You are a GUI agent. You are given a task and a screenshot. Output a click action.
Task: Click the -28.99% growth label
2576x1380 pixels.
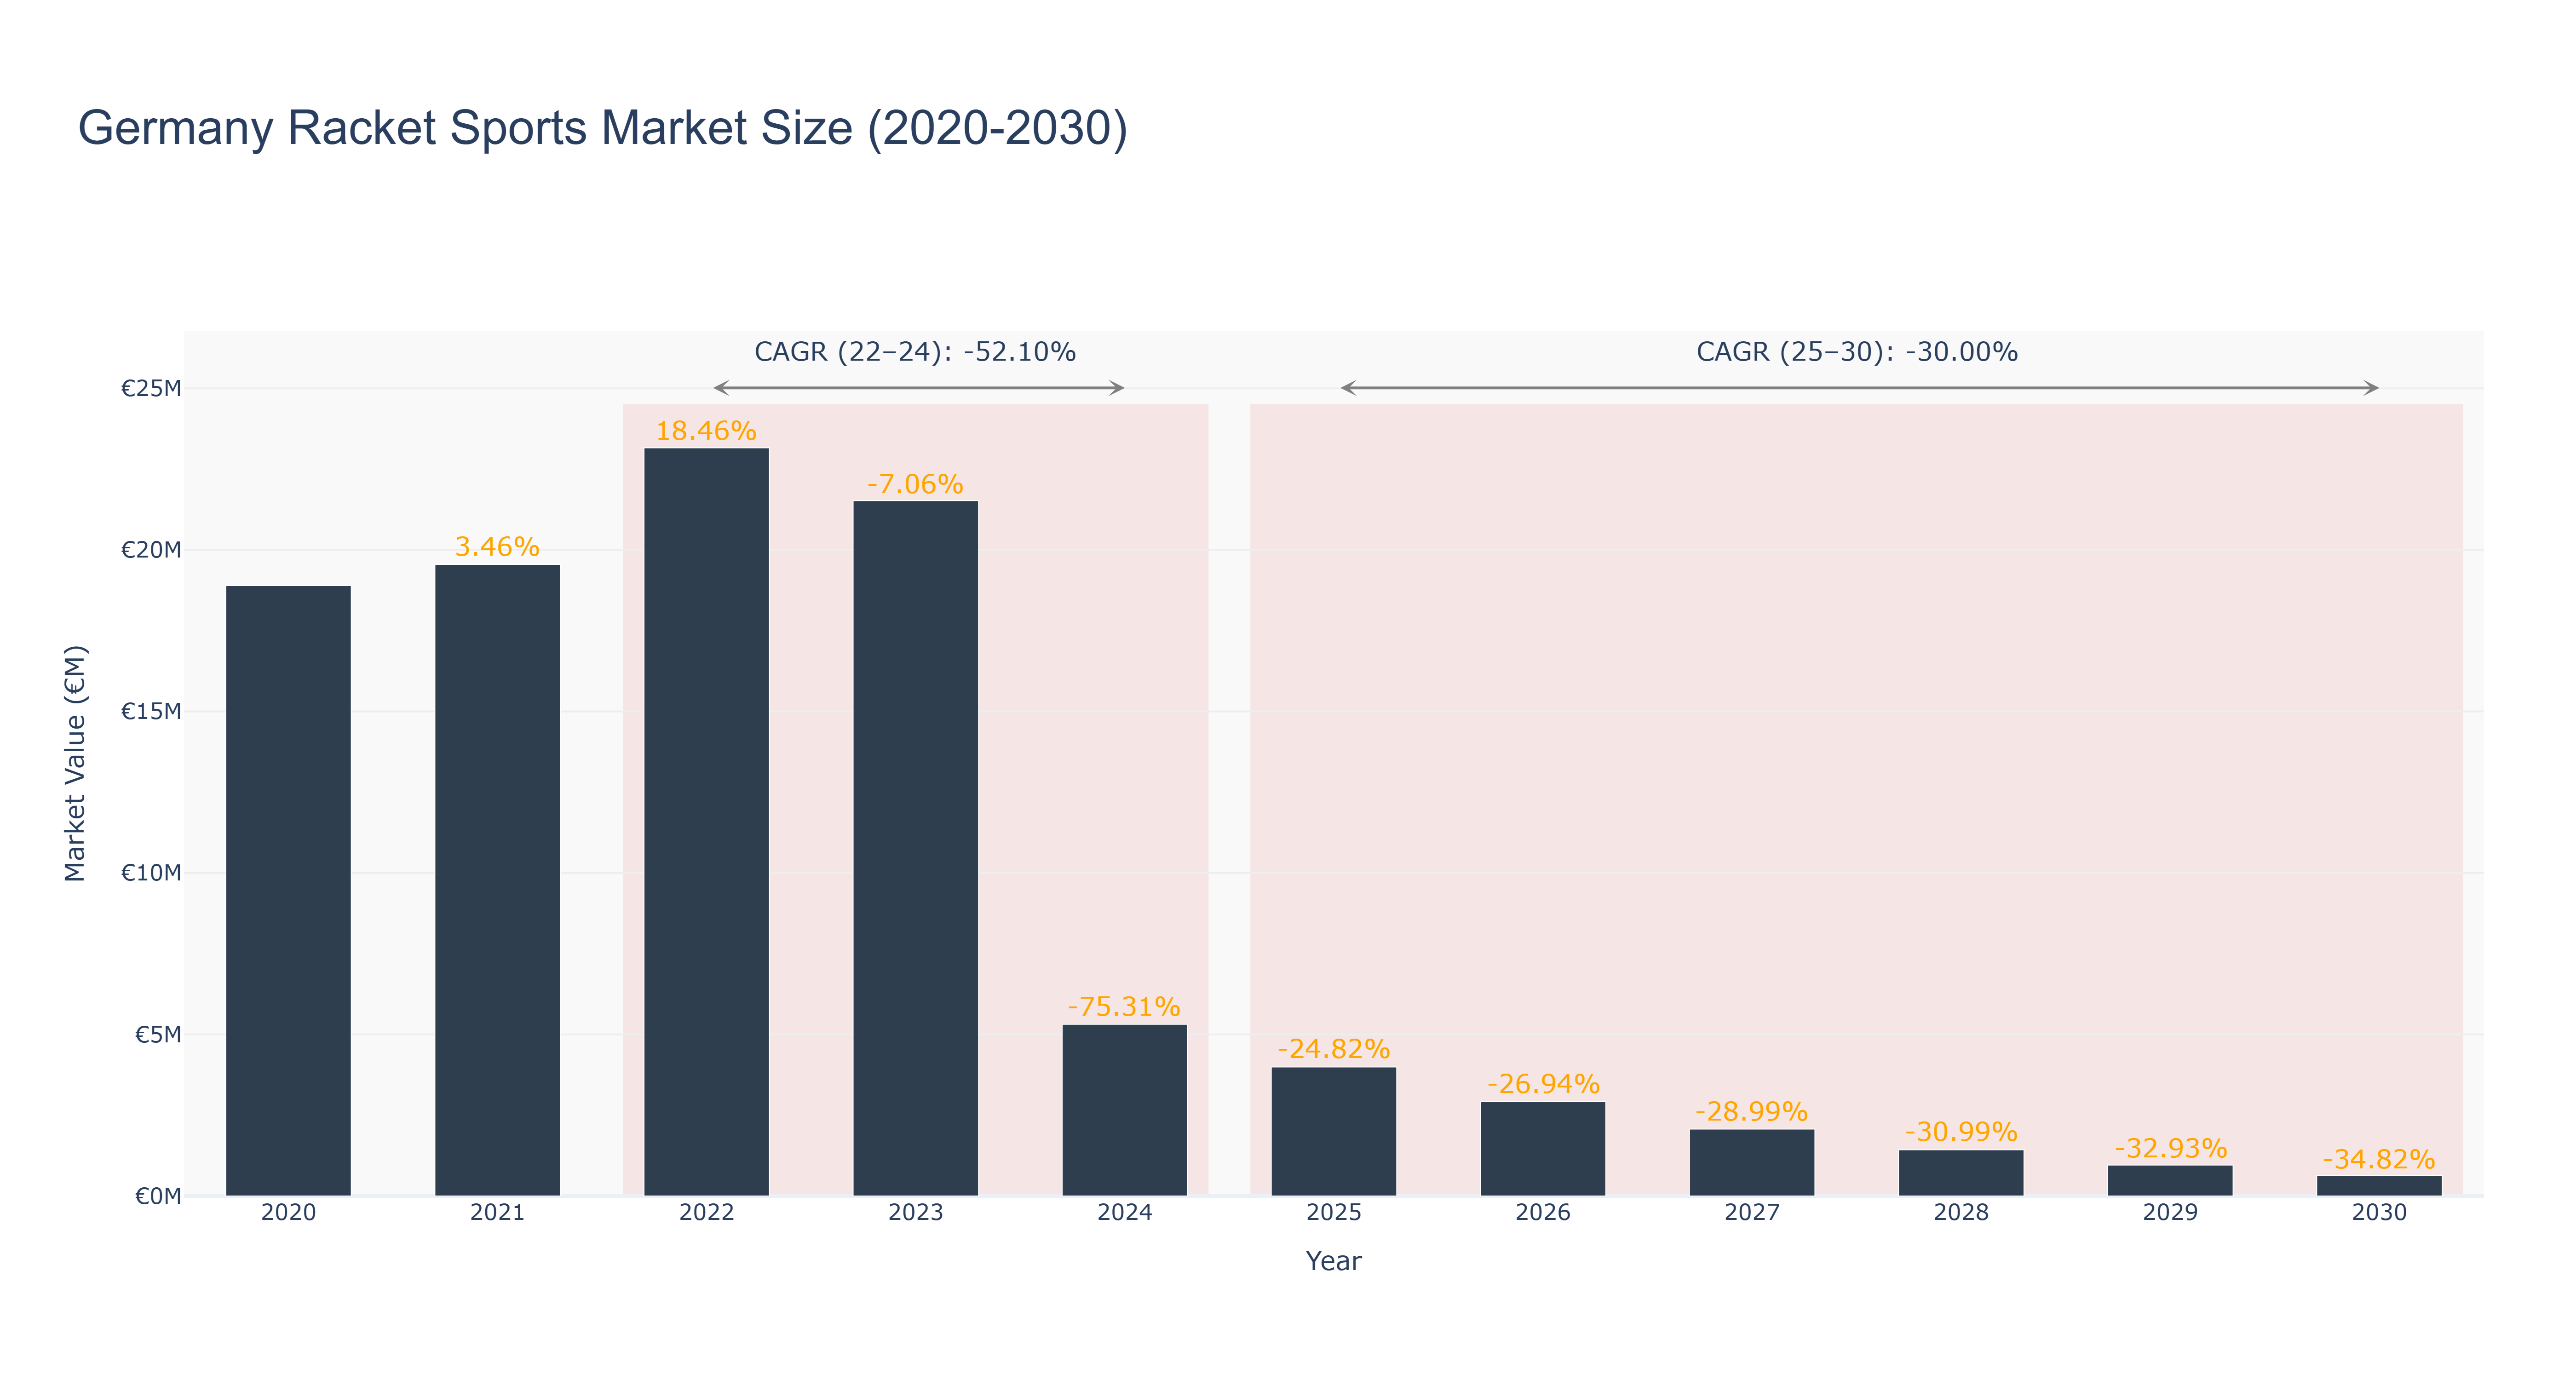point(1751,1112)
